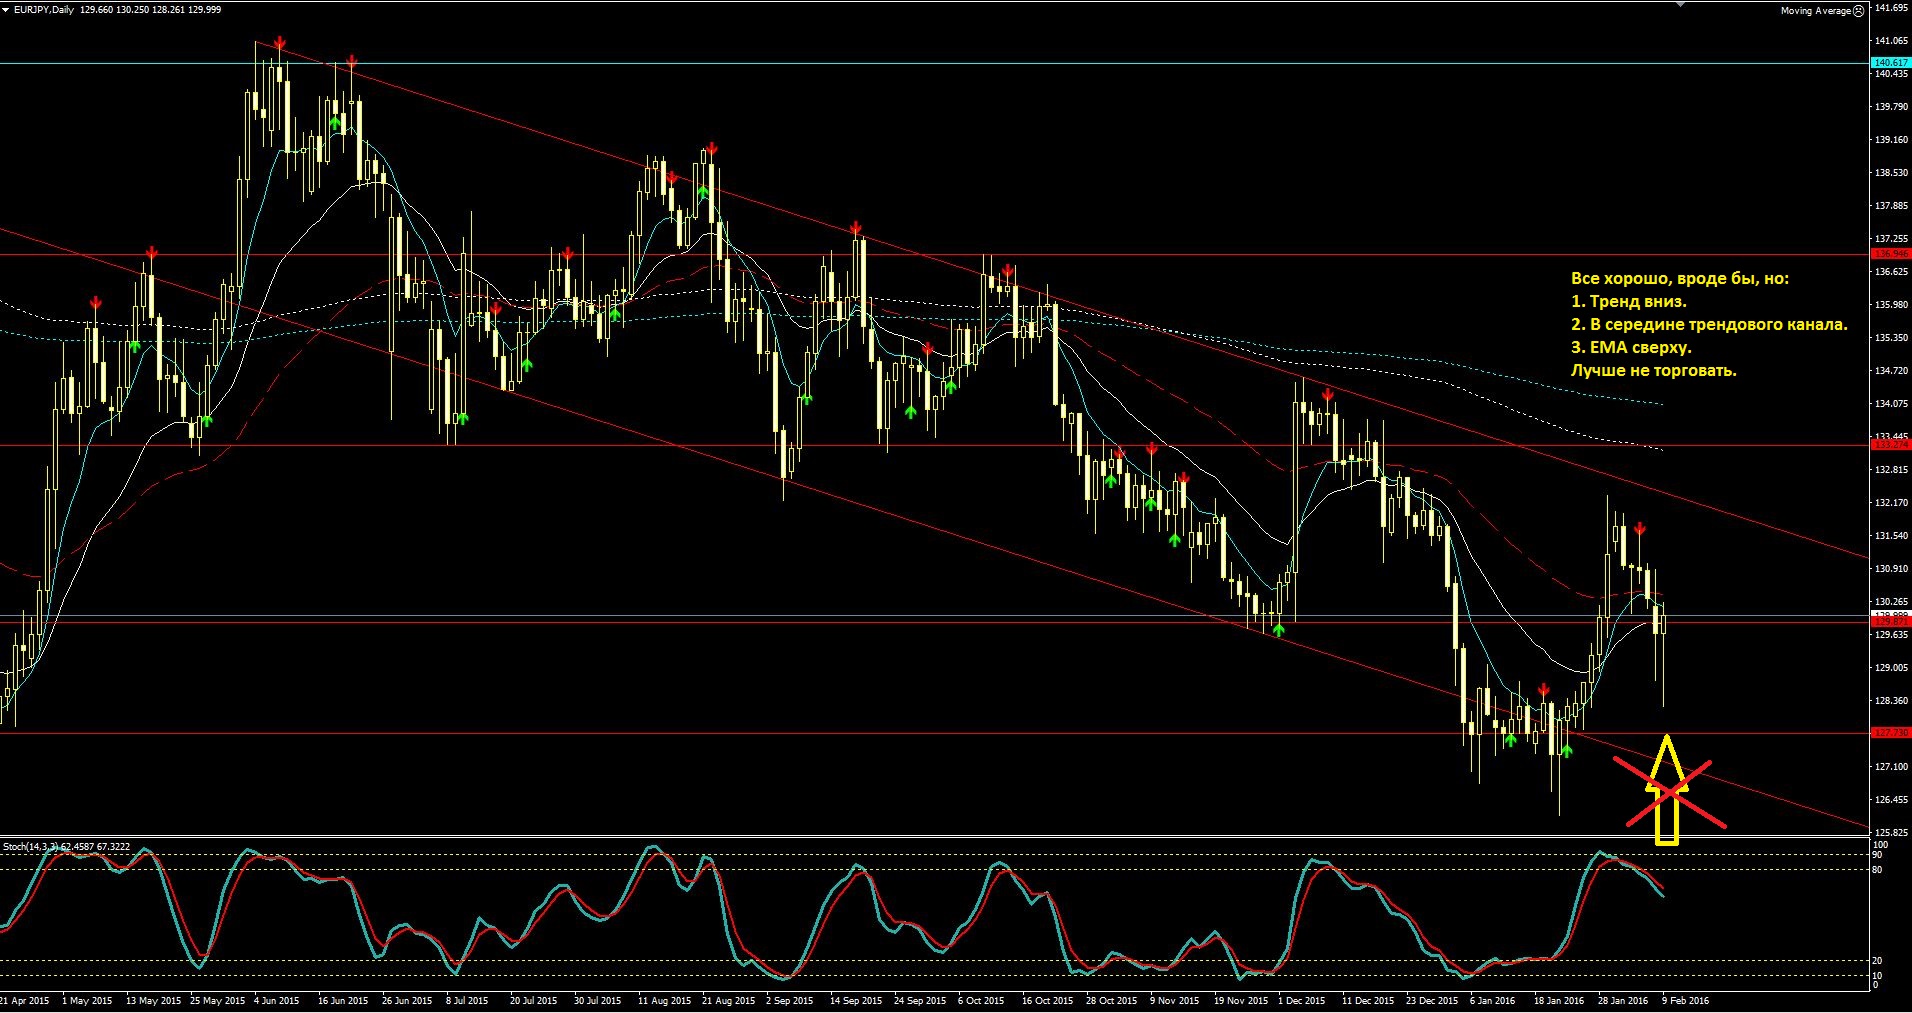Click the 'Все хорошо, вроде бы, но:' text label
Screen dimensions: 1912x1013
coord(1680,279)
